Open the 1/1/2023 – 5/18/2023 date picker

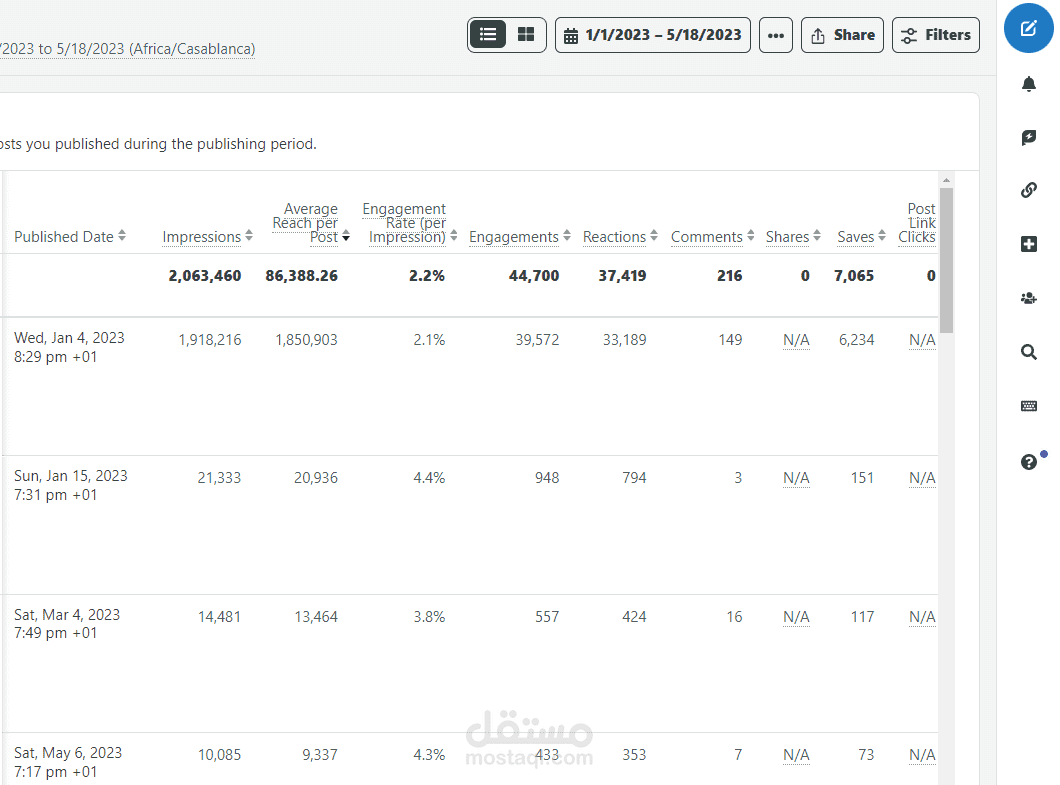(652, 35)
